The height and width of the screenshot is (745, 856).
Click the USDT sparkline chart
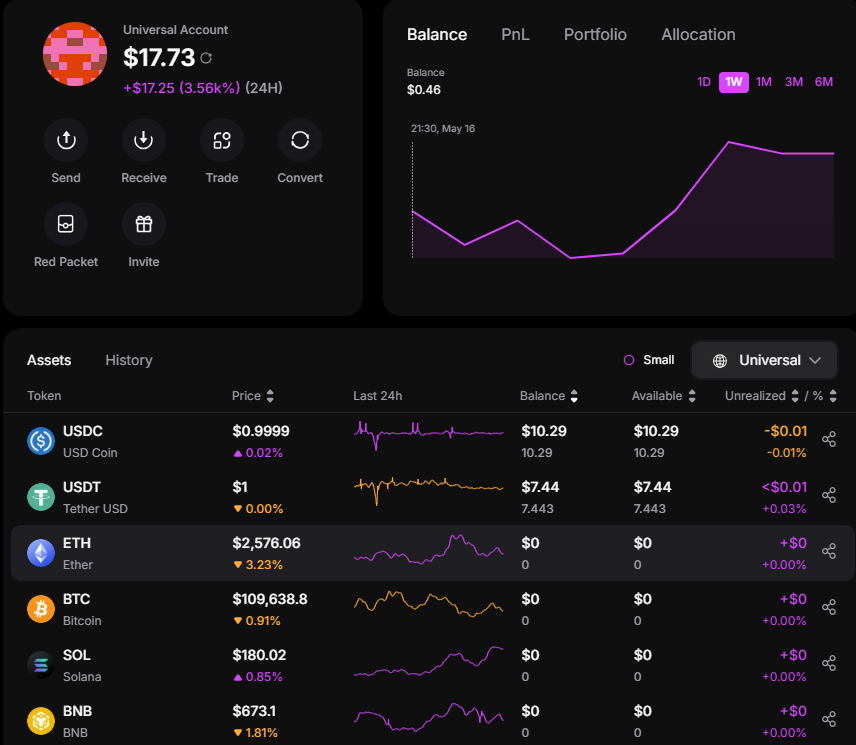pyautogui.click(x=429, y=490)
